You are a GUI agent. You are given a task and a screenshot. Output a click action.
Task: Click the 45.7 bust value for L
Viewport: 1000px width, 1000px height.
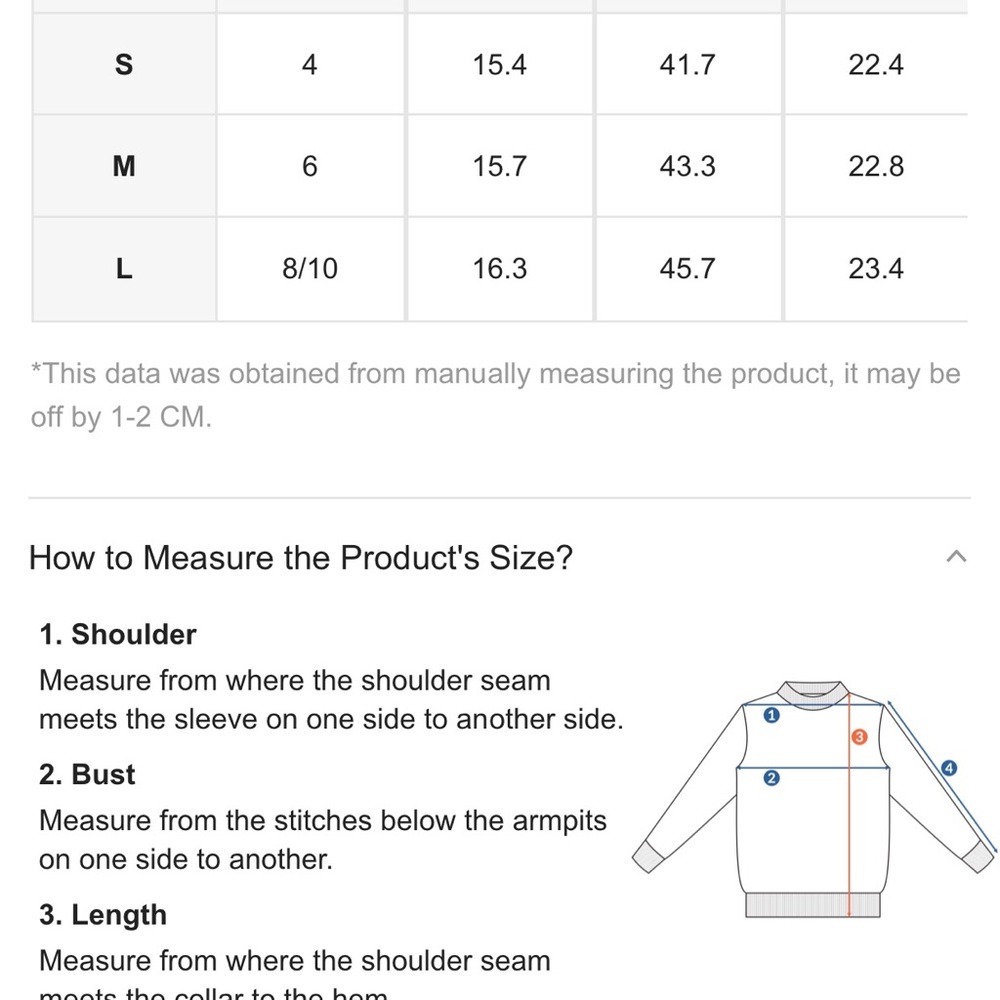coord(688,268)
